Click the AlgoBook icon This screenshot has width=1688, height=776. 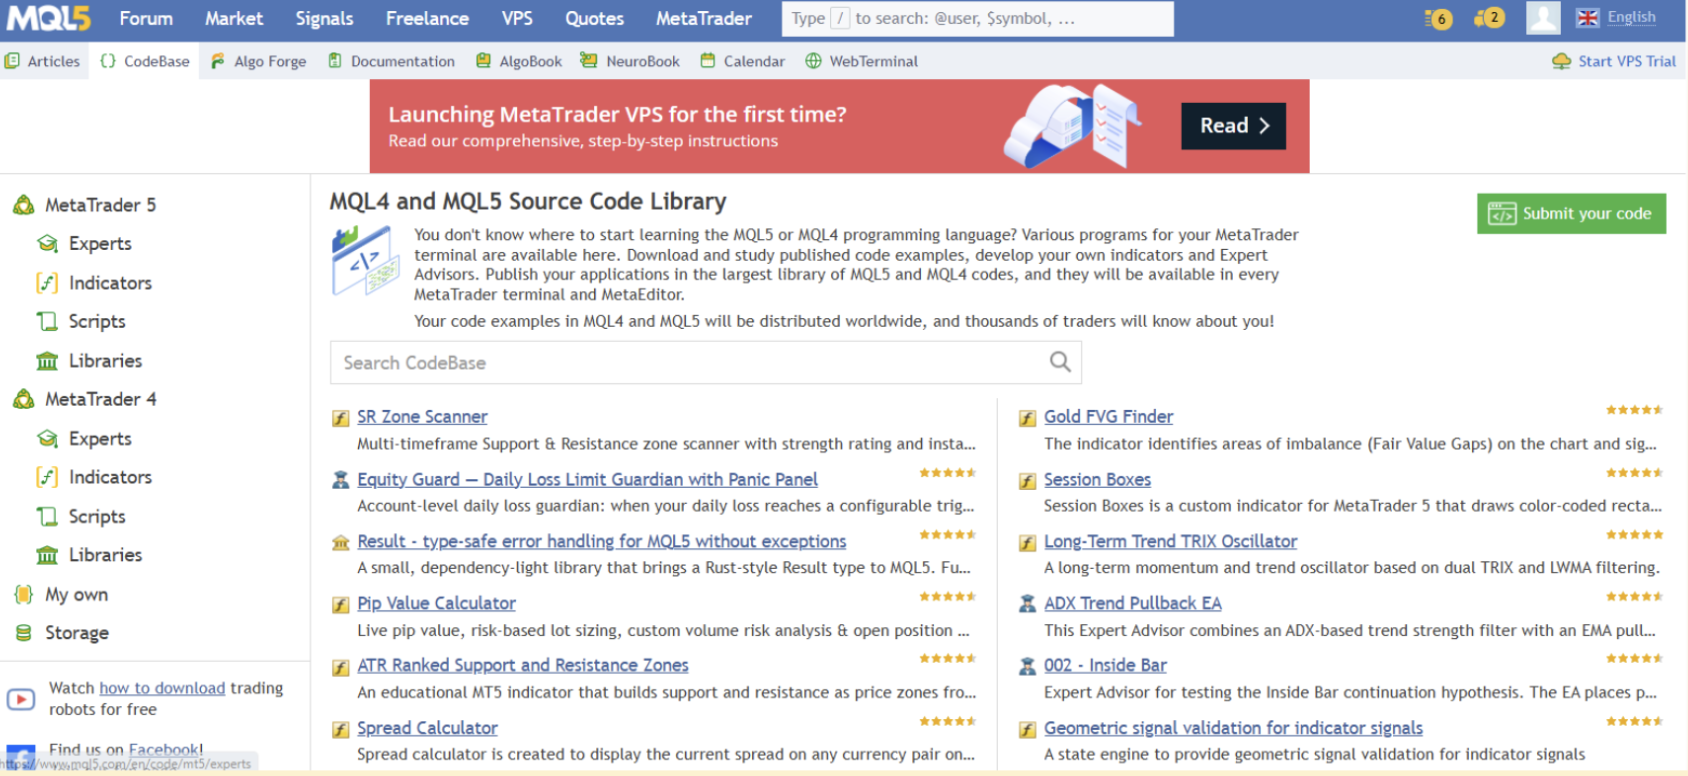483,61
